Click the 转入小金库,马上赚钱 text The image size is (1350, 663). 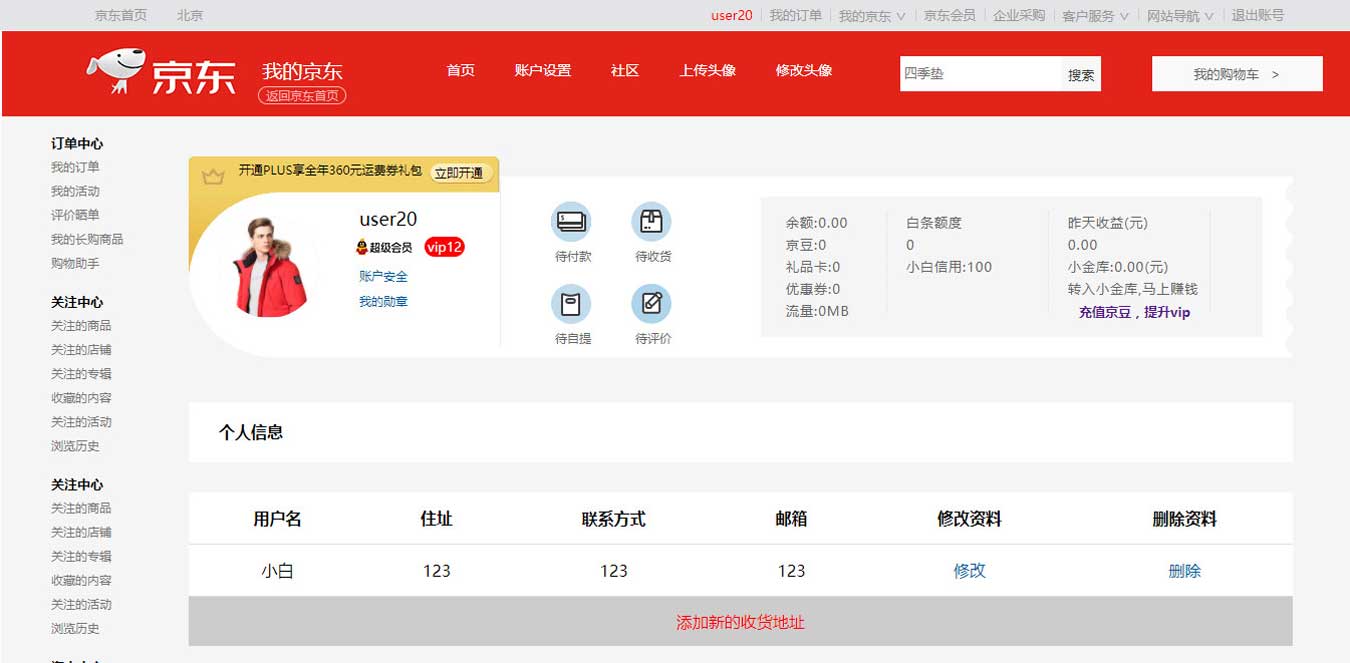point(1132,289)
